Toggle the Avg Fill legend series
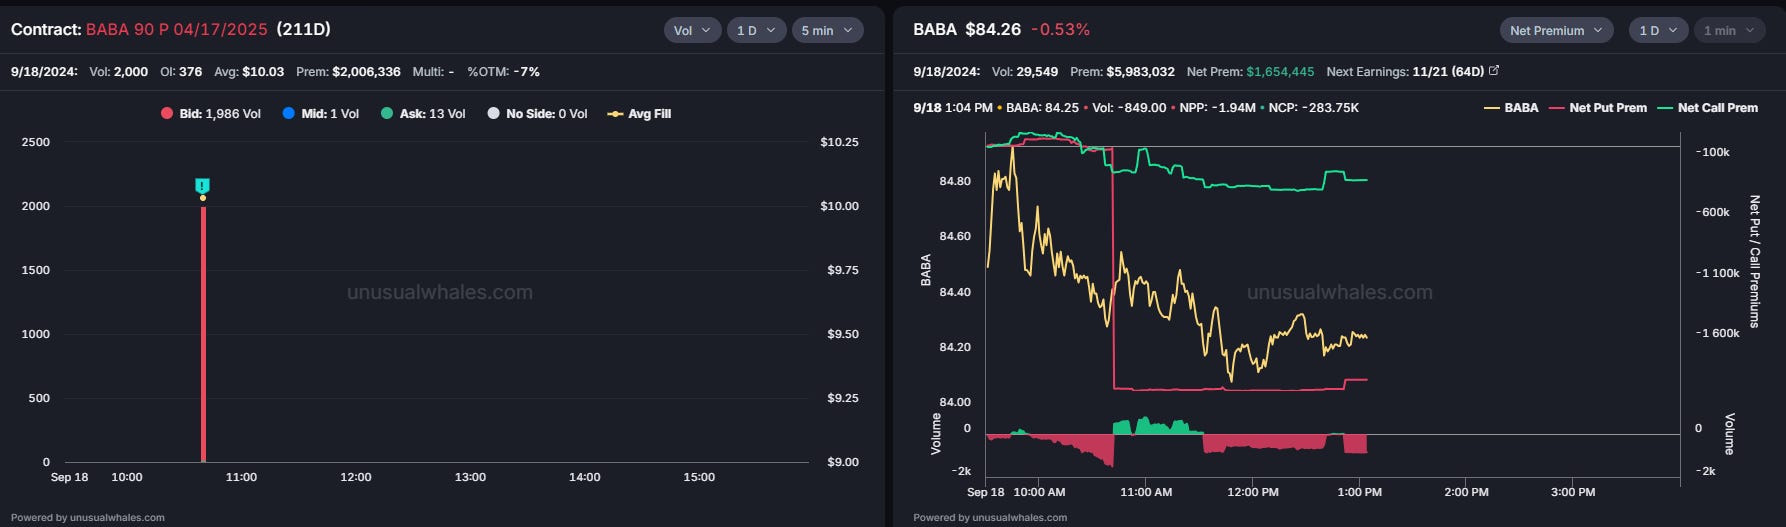Screen dimensions: 1786x527 [x=639, y=114]
